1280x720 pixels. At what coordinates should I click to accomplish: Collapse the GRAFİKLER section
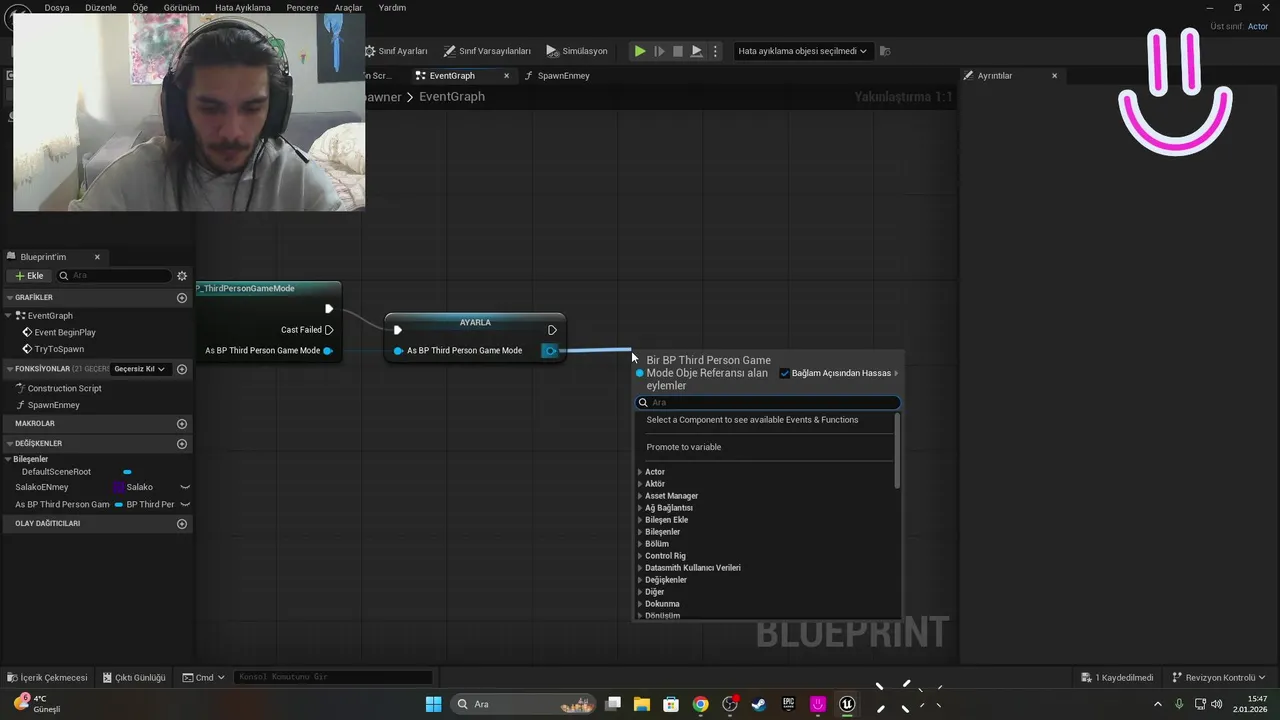(9, 298)
